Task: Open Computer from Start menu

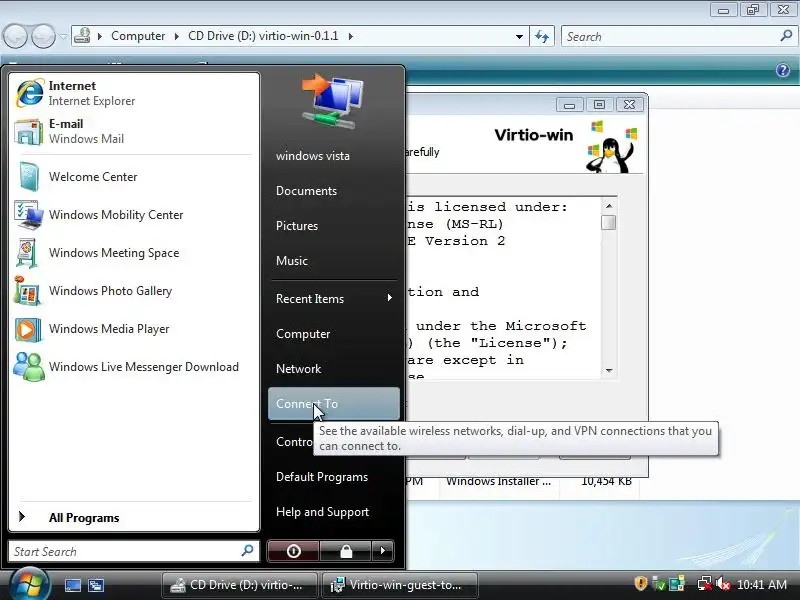Action: coord(303,334)
